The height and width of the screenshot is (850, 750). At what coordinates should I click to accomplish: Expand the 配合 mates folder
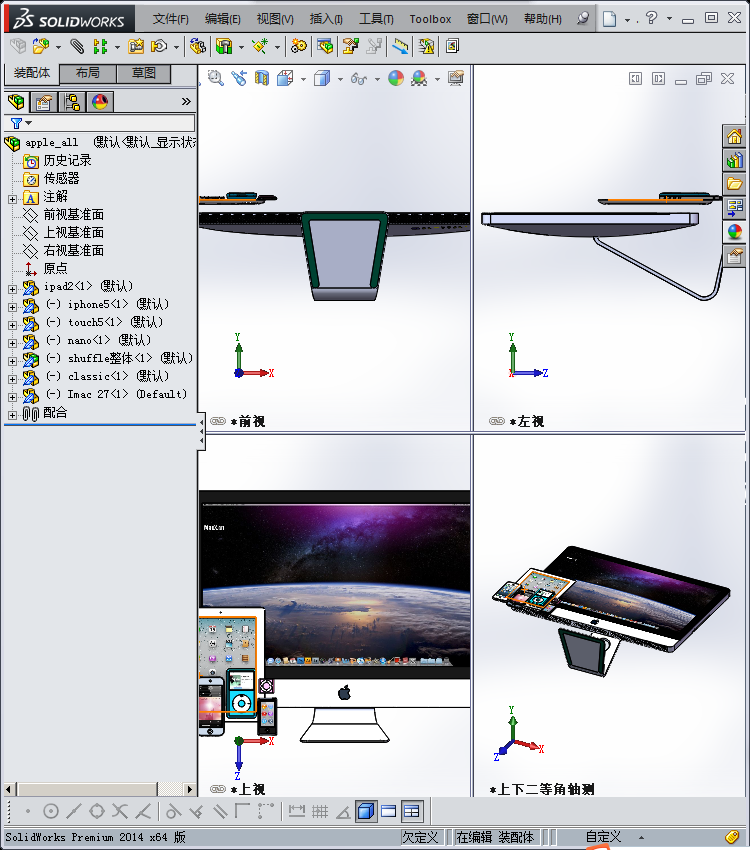click(12, 415)
